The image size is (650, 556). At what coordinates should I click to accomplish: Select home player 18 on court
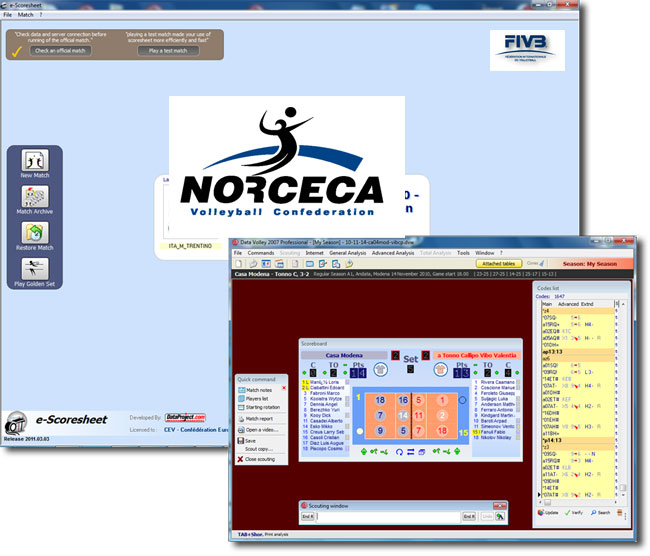380,400
